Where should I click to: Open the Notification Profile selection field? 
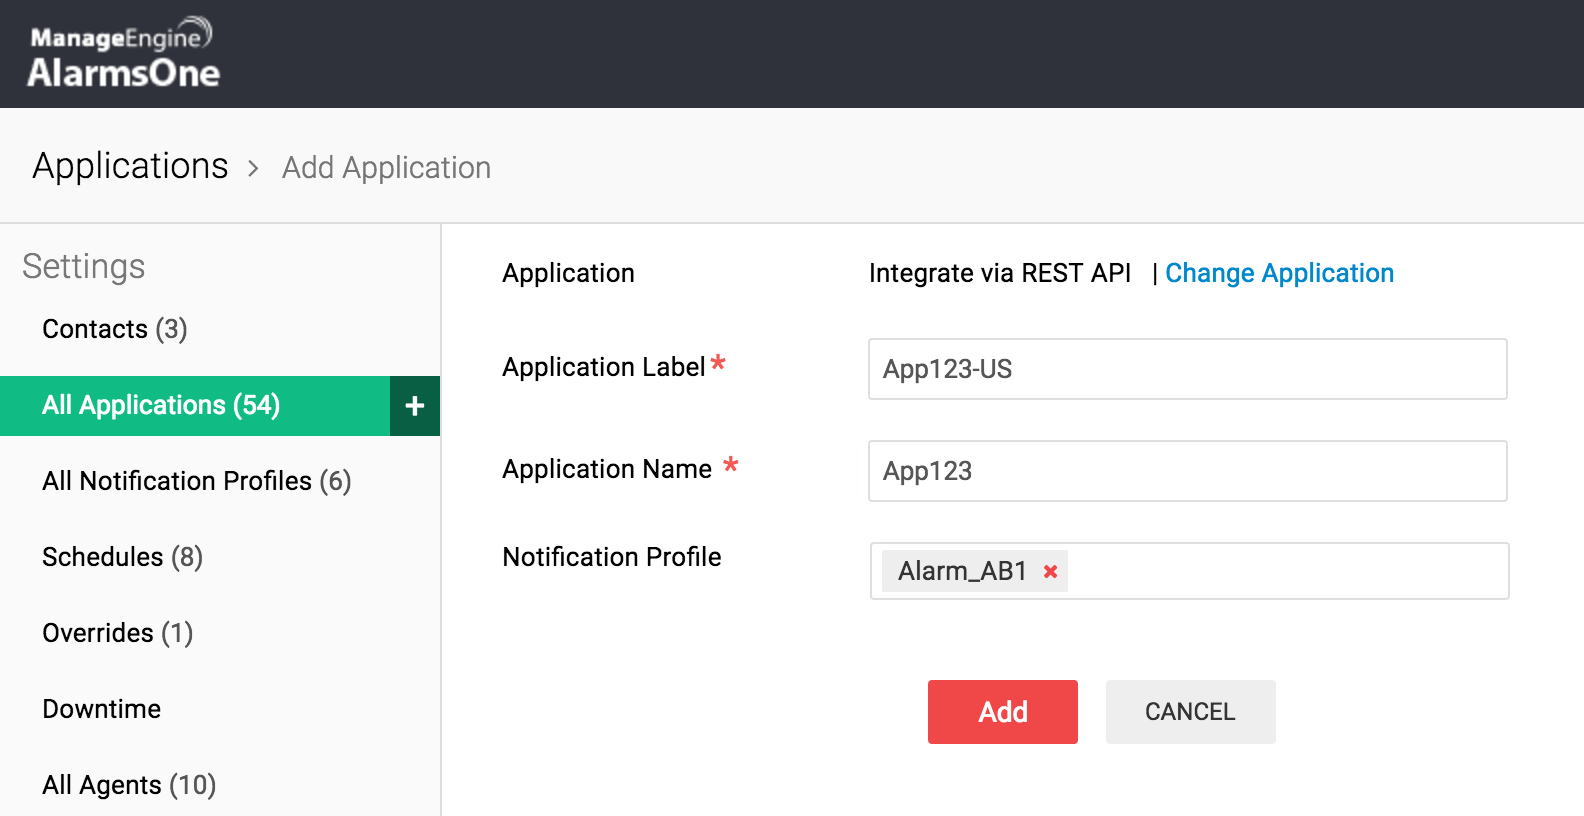pyautogui.click(x=1285, y=571)
